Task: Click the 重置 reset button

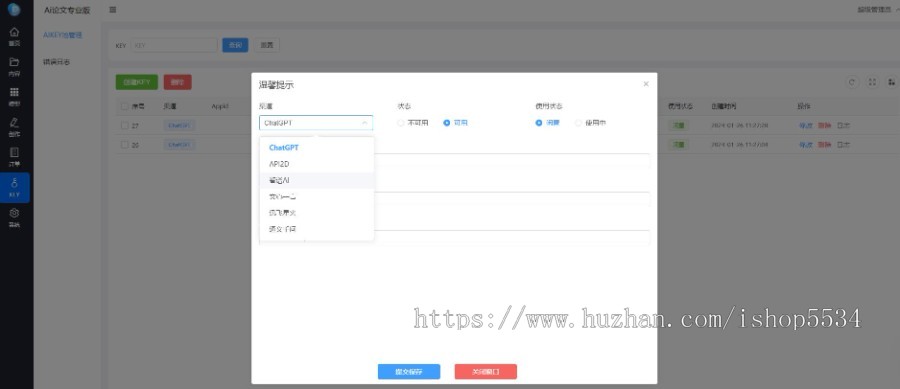Action: (267, 45)
